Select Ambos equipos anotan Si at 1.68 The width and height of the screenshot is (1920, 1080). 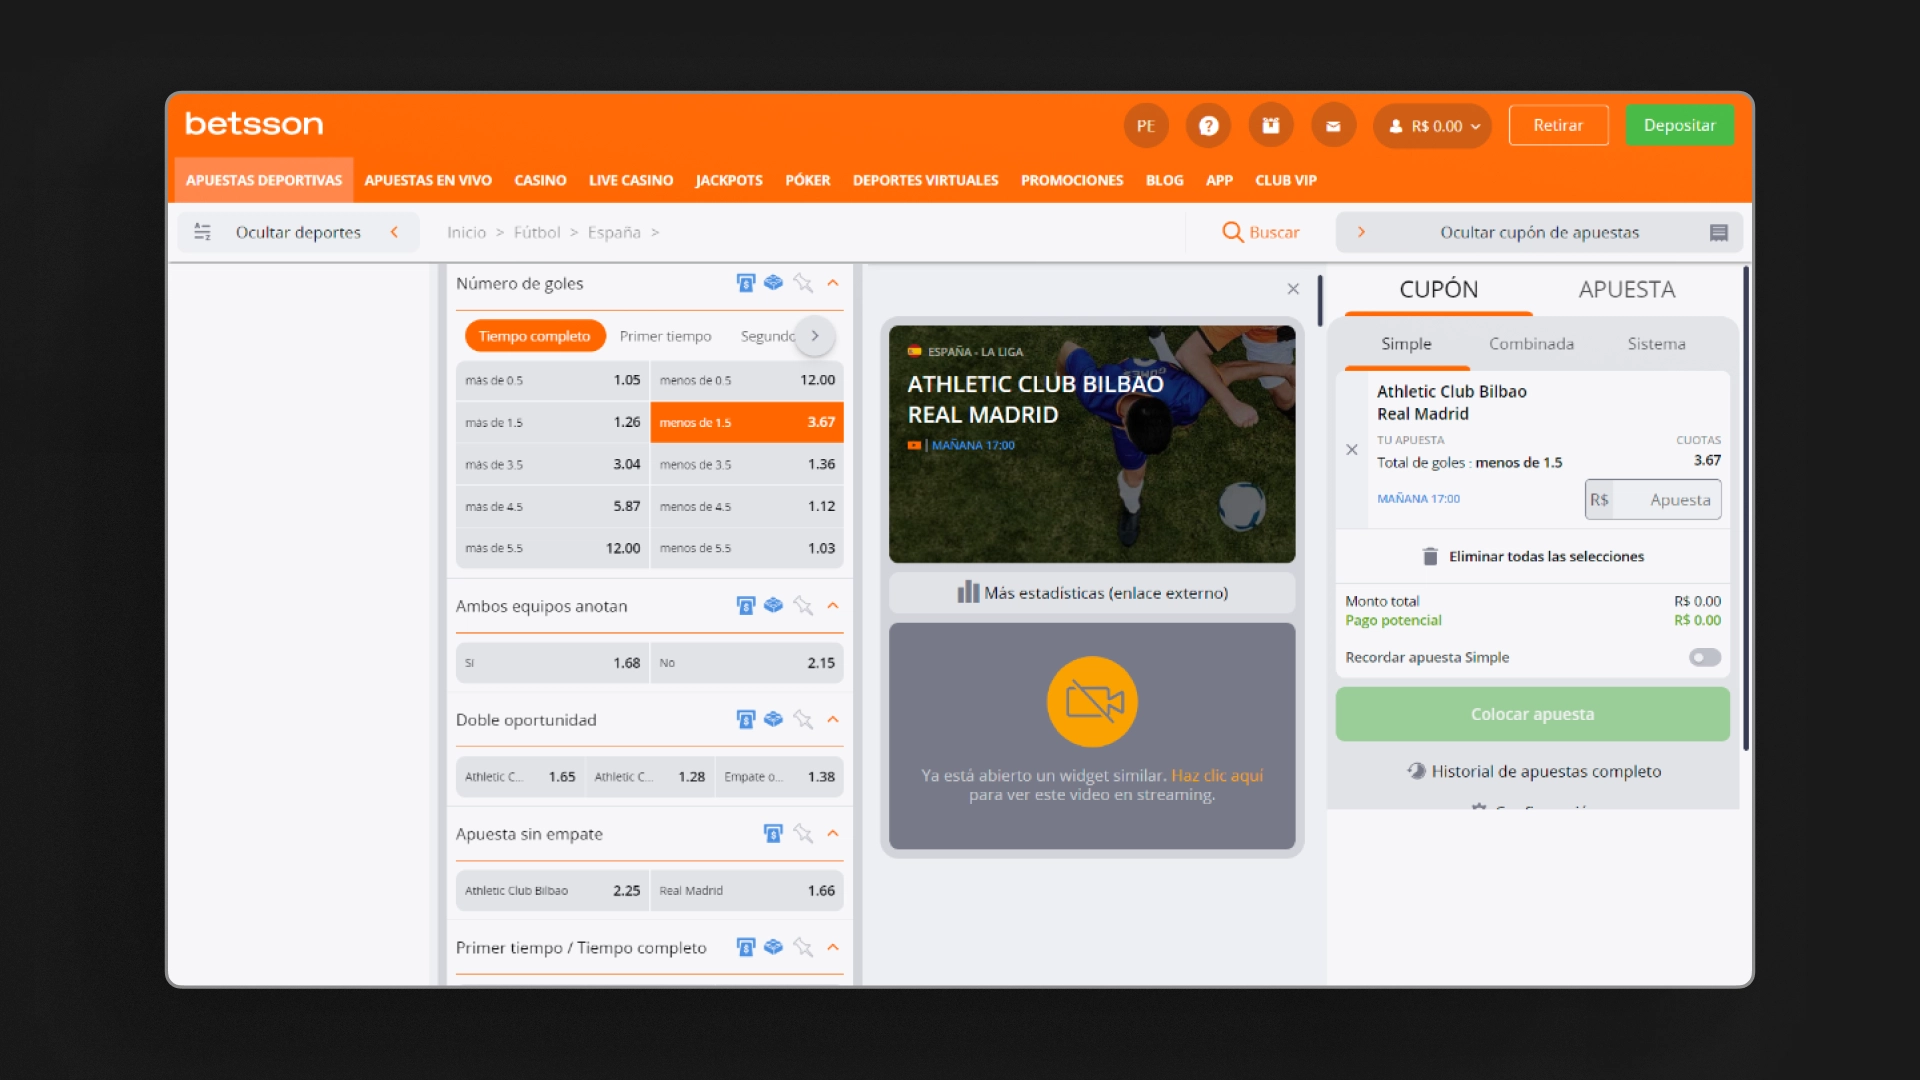point(552,663)
